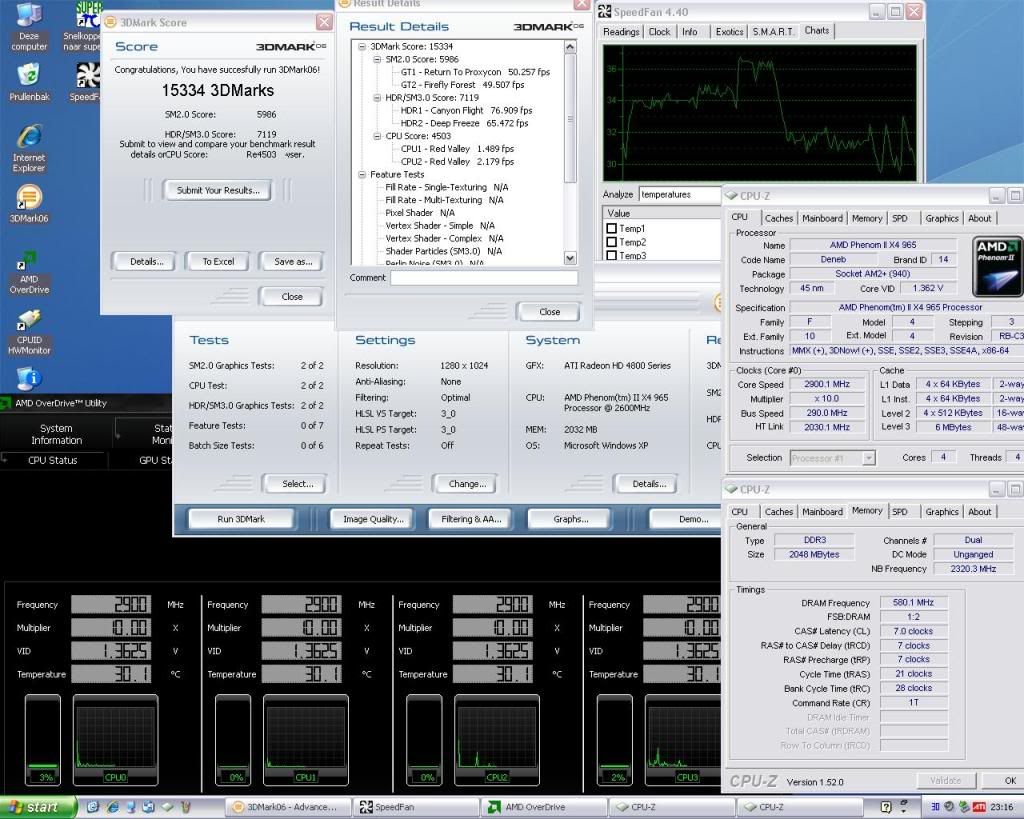Open the S.M.A.R.T. tab in SpeedFan
Viewport: 1024px width, 819px height.
tap(774, 31)
